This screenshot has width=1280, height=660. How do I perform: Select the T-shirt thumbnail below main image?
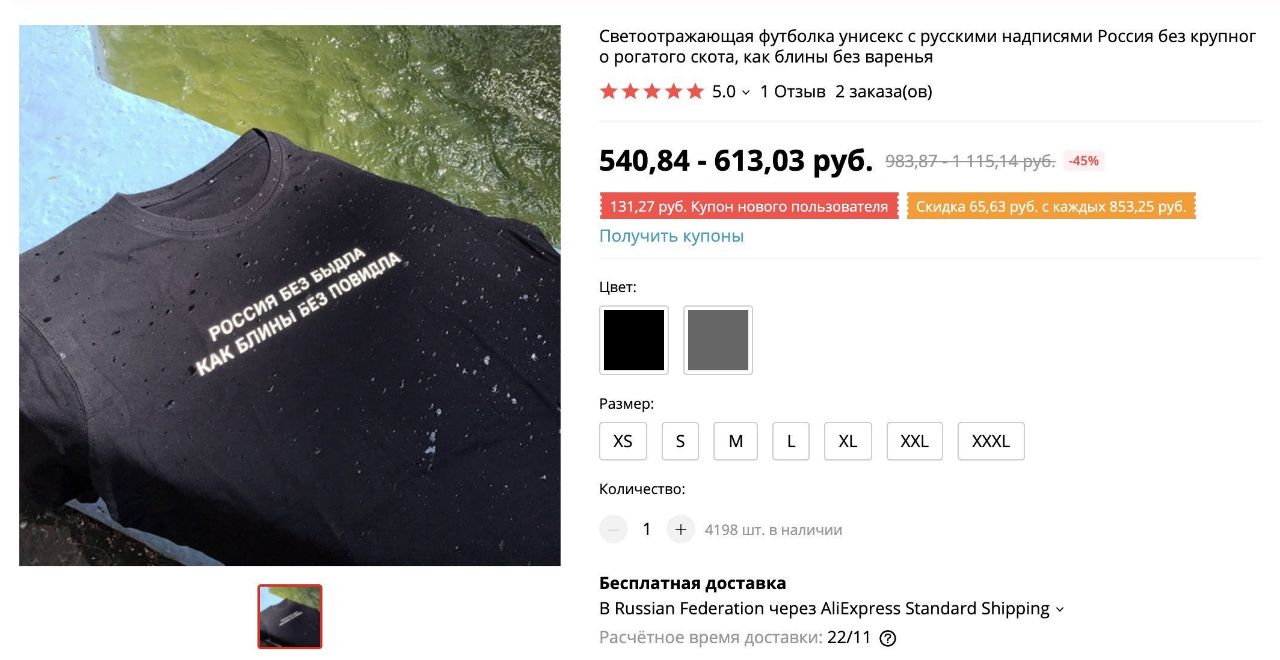pos(290,616)
